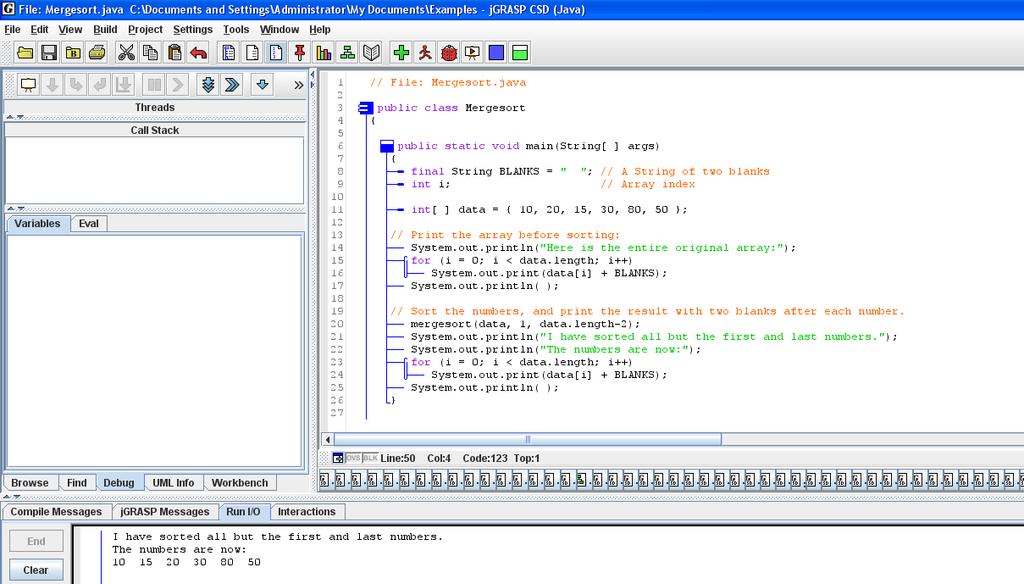Toggle the stacked blue down-chevrons debug icon
Viewport: 1024px width, 584px height.
point(208,84)
